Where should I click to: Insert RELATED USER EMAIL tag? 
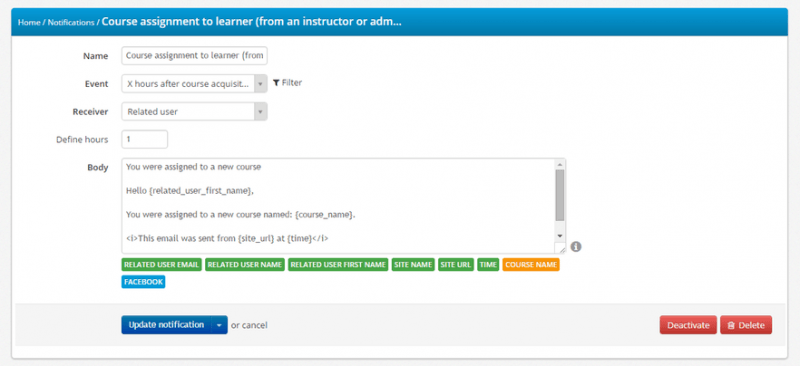pos(162,265)
